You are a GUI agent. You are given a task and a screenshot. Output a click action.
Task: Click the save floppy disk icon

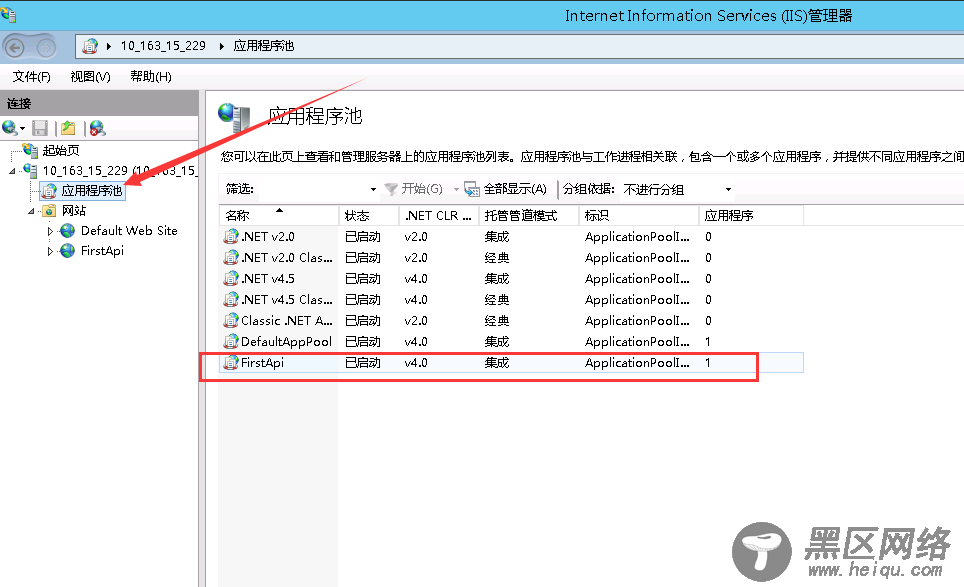pos(40,128)
